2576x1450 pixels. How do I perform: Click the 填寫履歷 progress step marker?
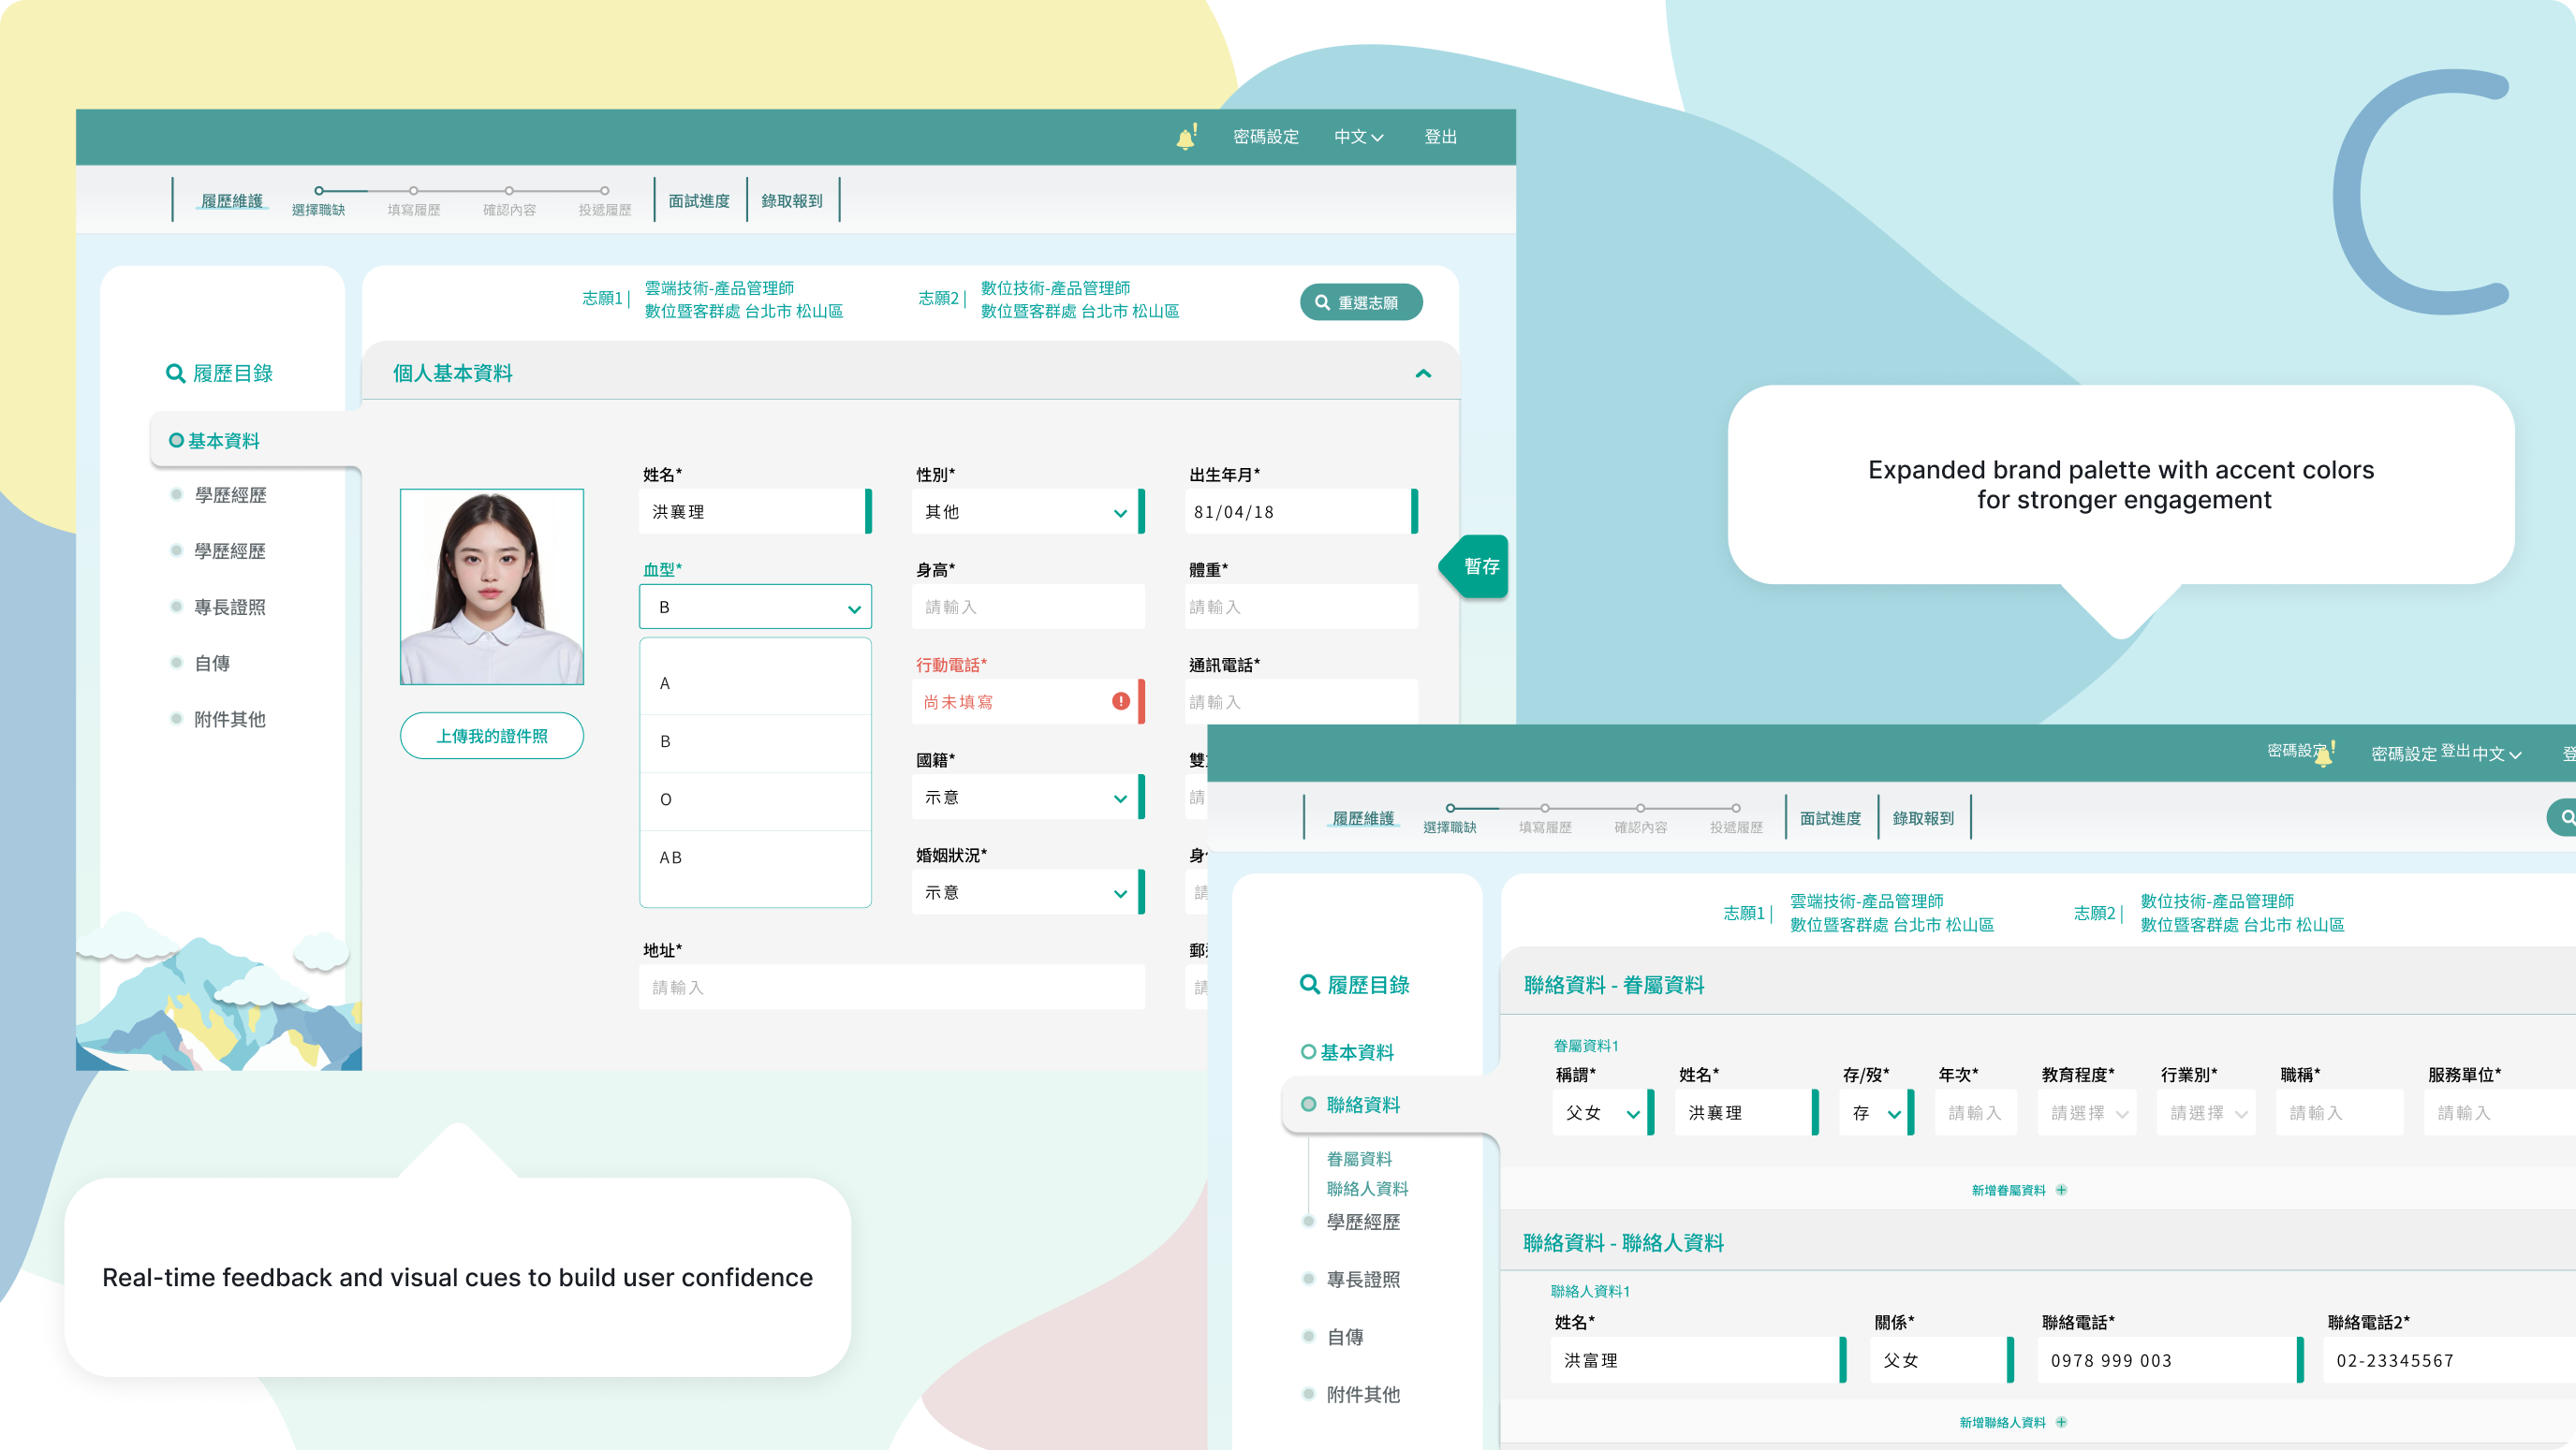click(413, 191)
